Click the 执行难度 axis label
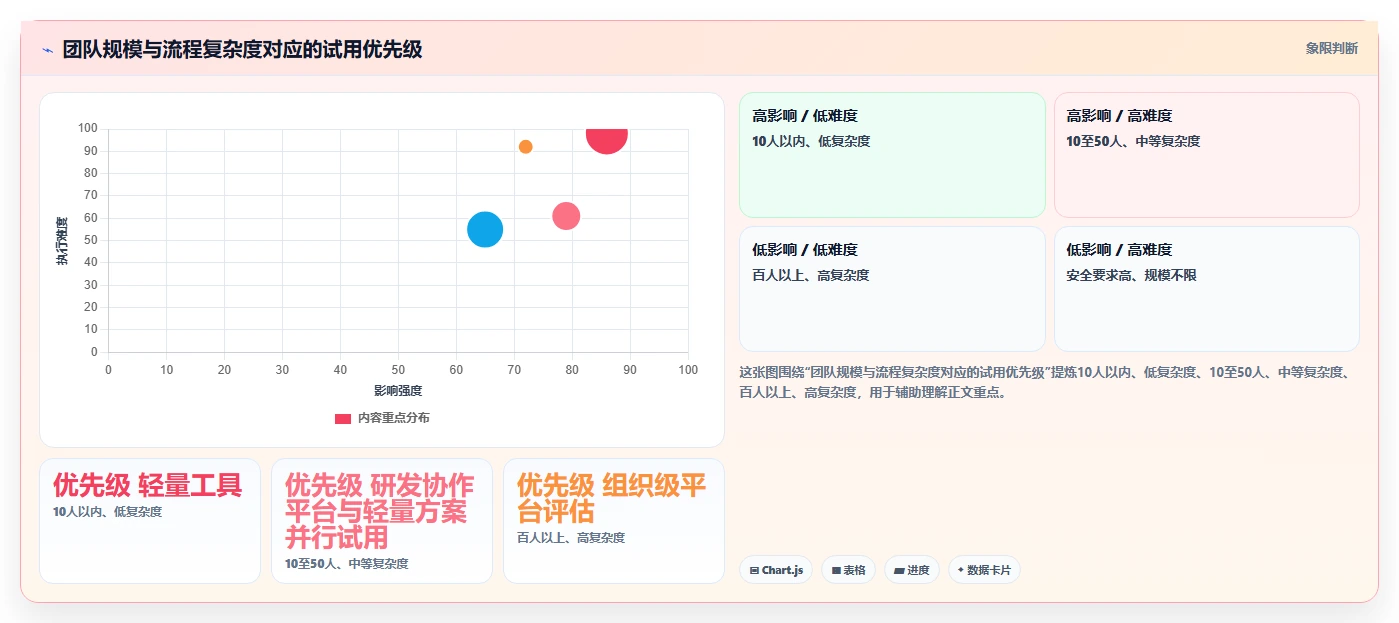 [x=62, y=240]
